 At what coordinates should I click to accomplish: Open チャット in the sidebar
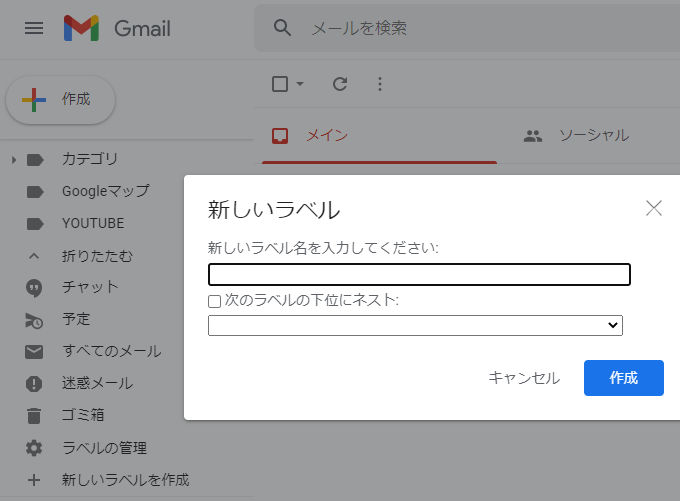click(x=90, y=287)
